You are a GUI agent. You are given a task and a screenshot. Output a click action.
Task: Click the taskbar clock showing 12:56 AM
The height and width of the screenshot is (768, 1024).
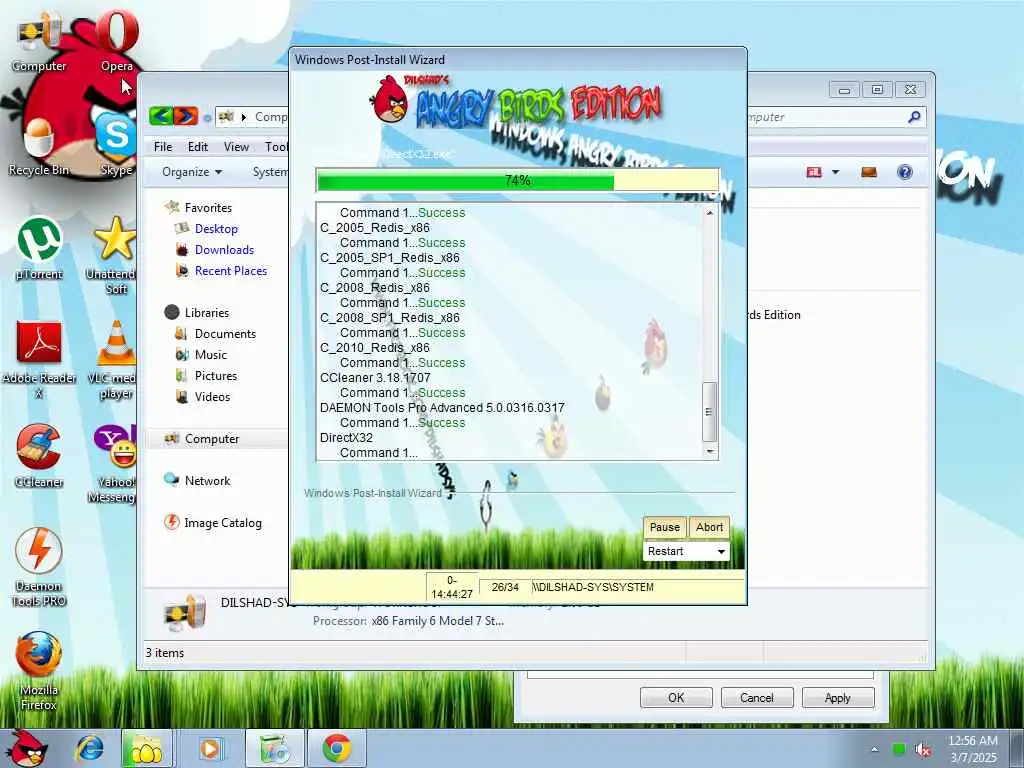[973, 749]
